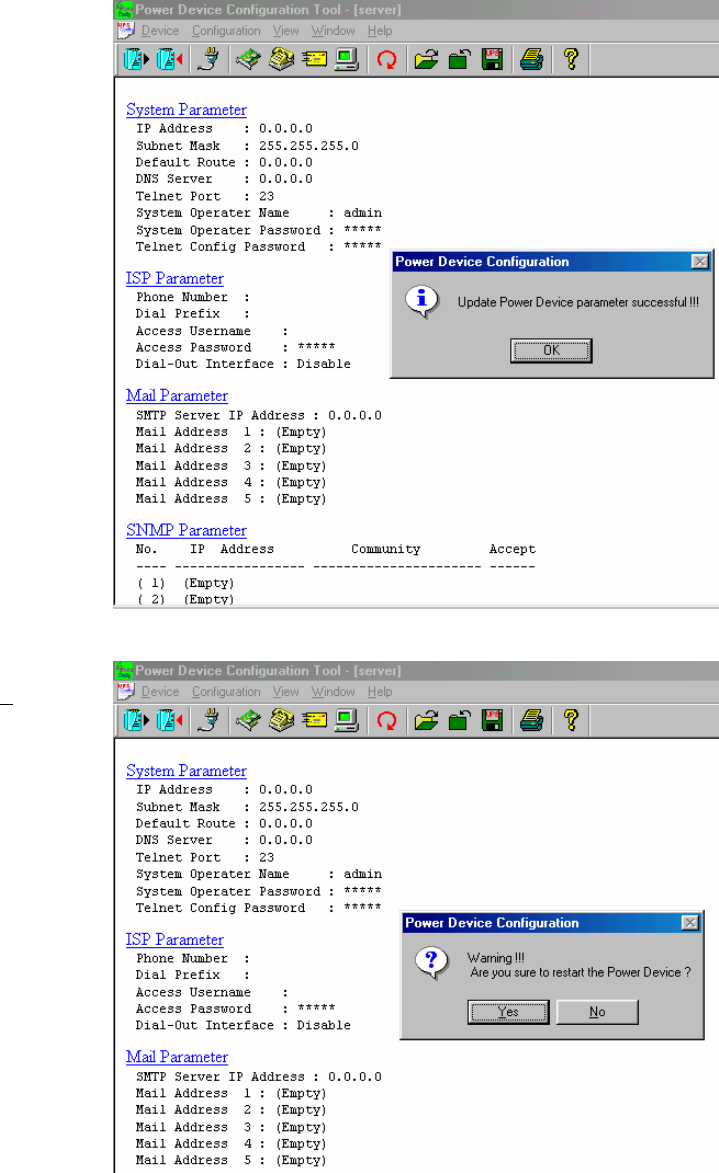Open Help menu in restart-warning window
The height and width of the screenshot is (1173, 719).
click(379, 692)
